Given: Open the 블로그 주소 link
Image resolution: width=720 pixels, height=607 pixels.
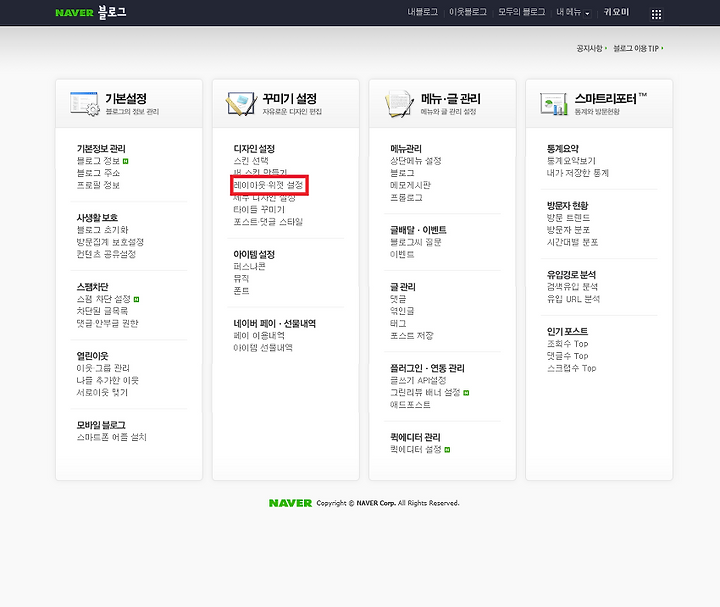Looking at the screenshot, I should (98, 173).
